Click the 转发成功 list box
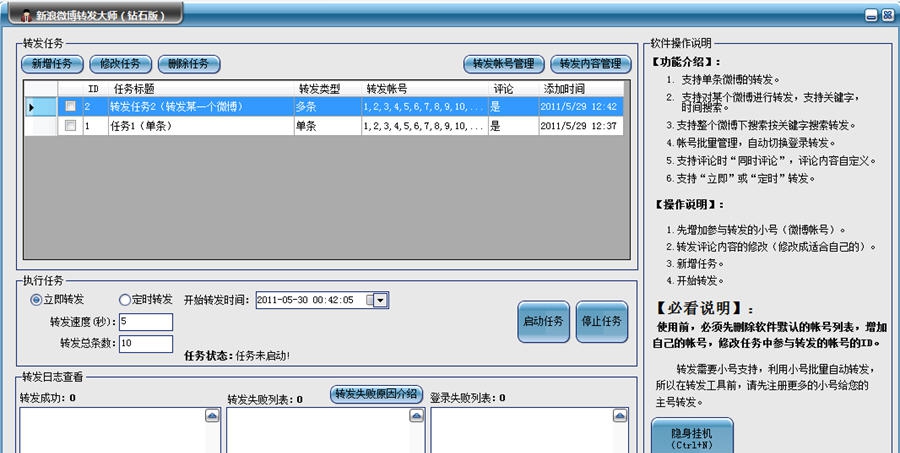 [120, 431]
